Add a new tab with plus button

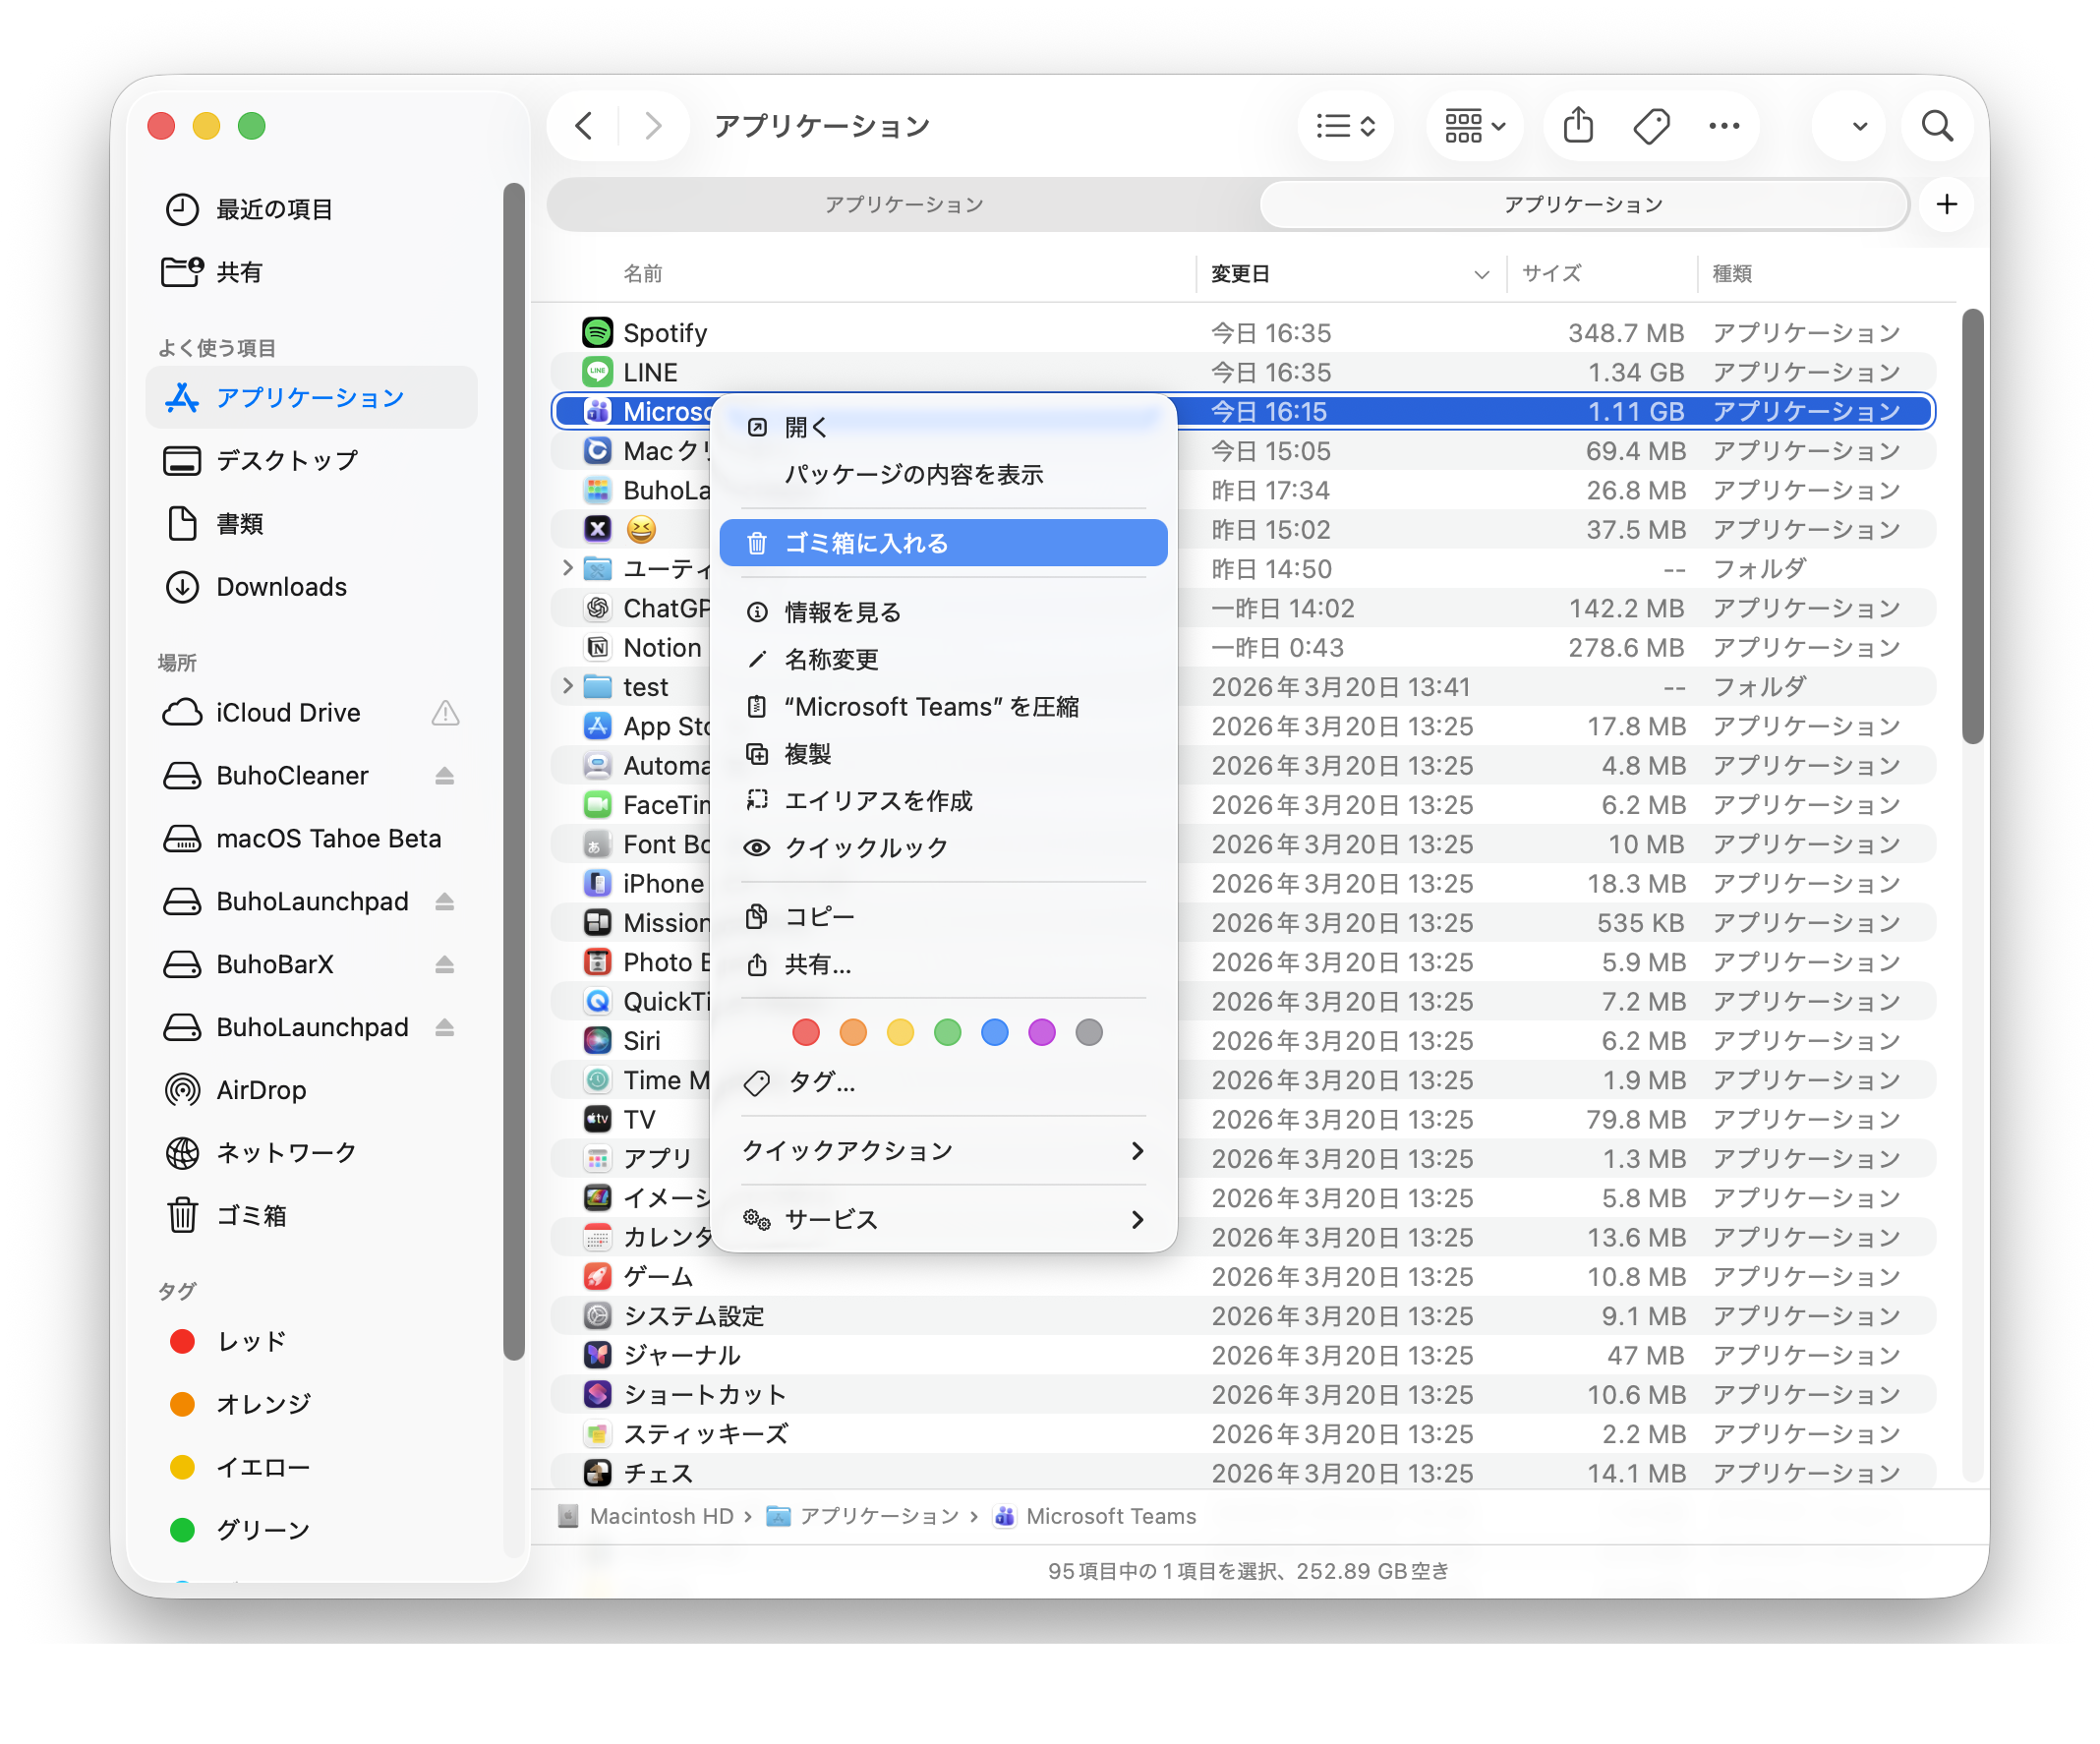point(1946,205)
